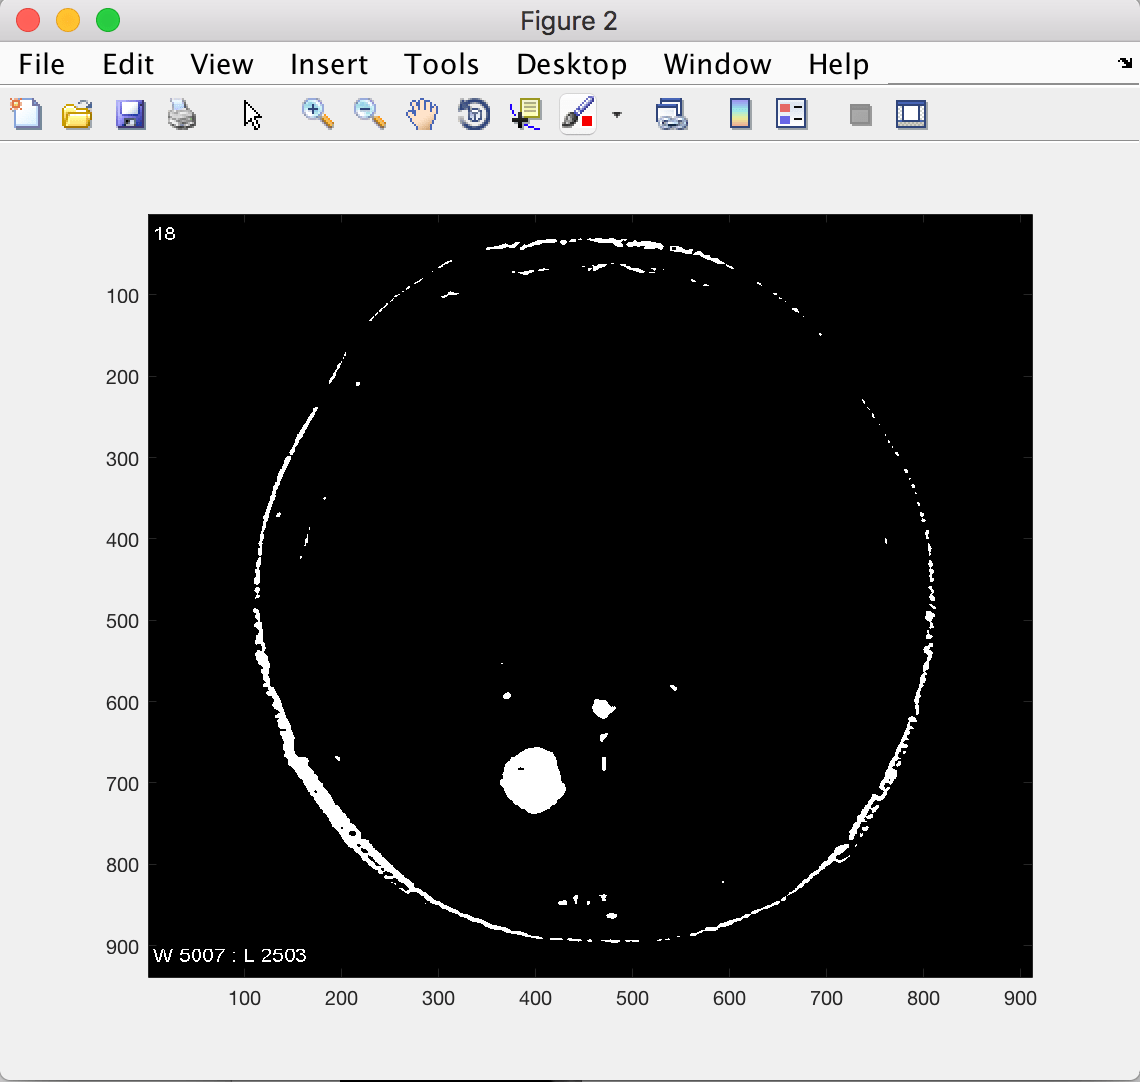Open the Tools menu
Image resolution: width=1140 pixels, height=1082 pixels.
point(441,63)
